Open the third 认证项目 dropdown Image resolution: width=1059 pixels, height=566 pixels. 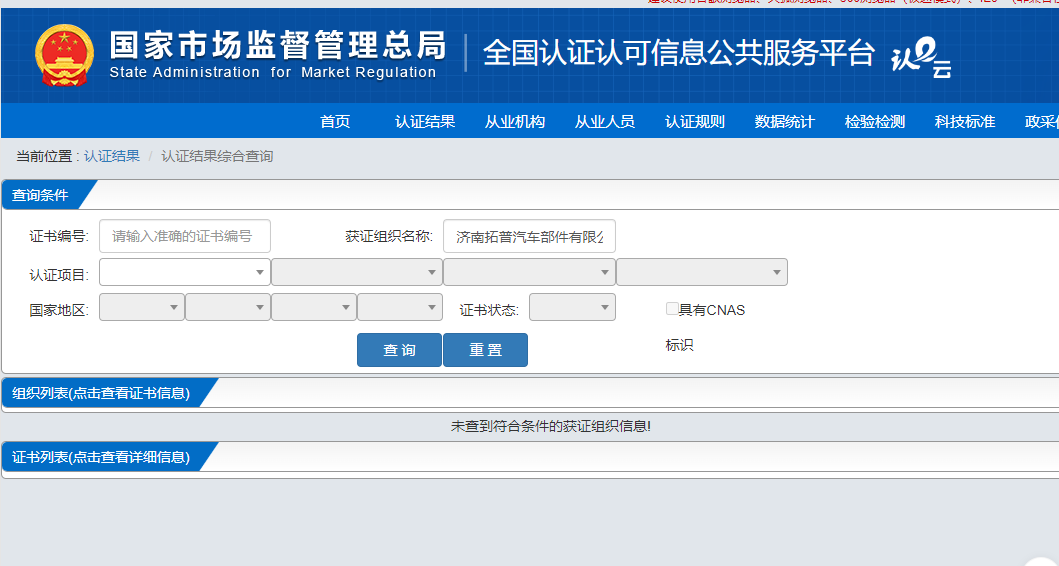530,272
